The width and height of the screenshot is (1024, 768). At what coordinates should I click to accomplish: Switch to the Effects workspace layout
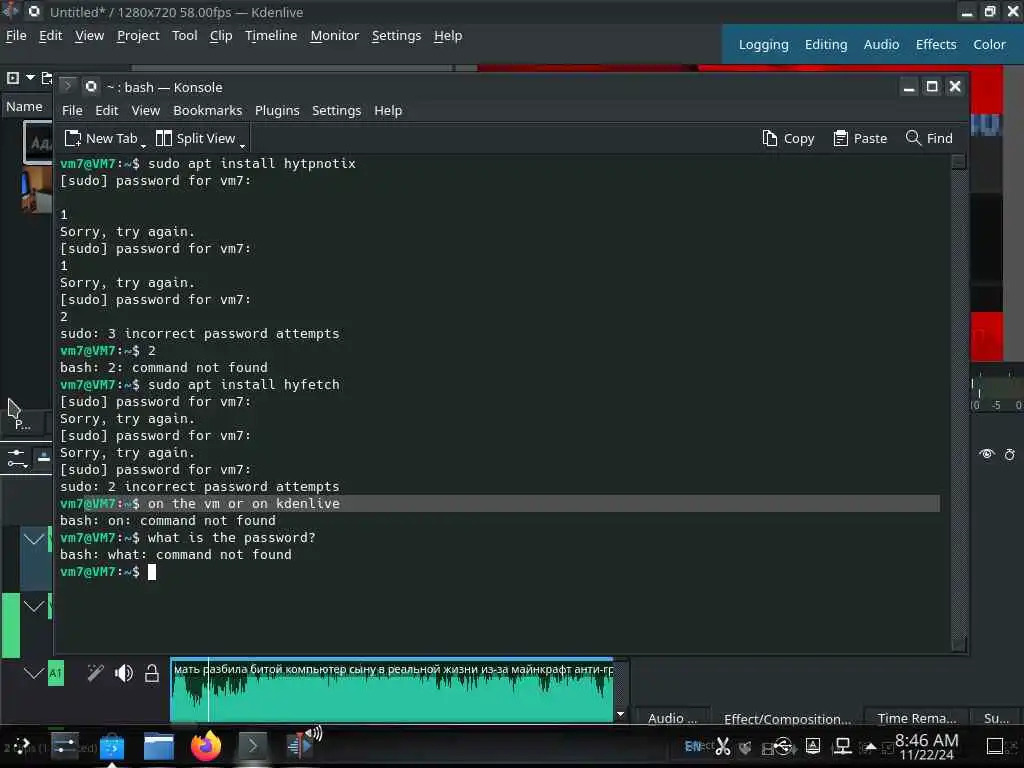(x=936, y=44)
